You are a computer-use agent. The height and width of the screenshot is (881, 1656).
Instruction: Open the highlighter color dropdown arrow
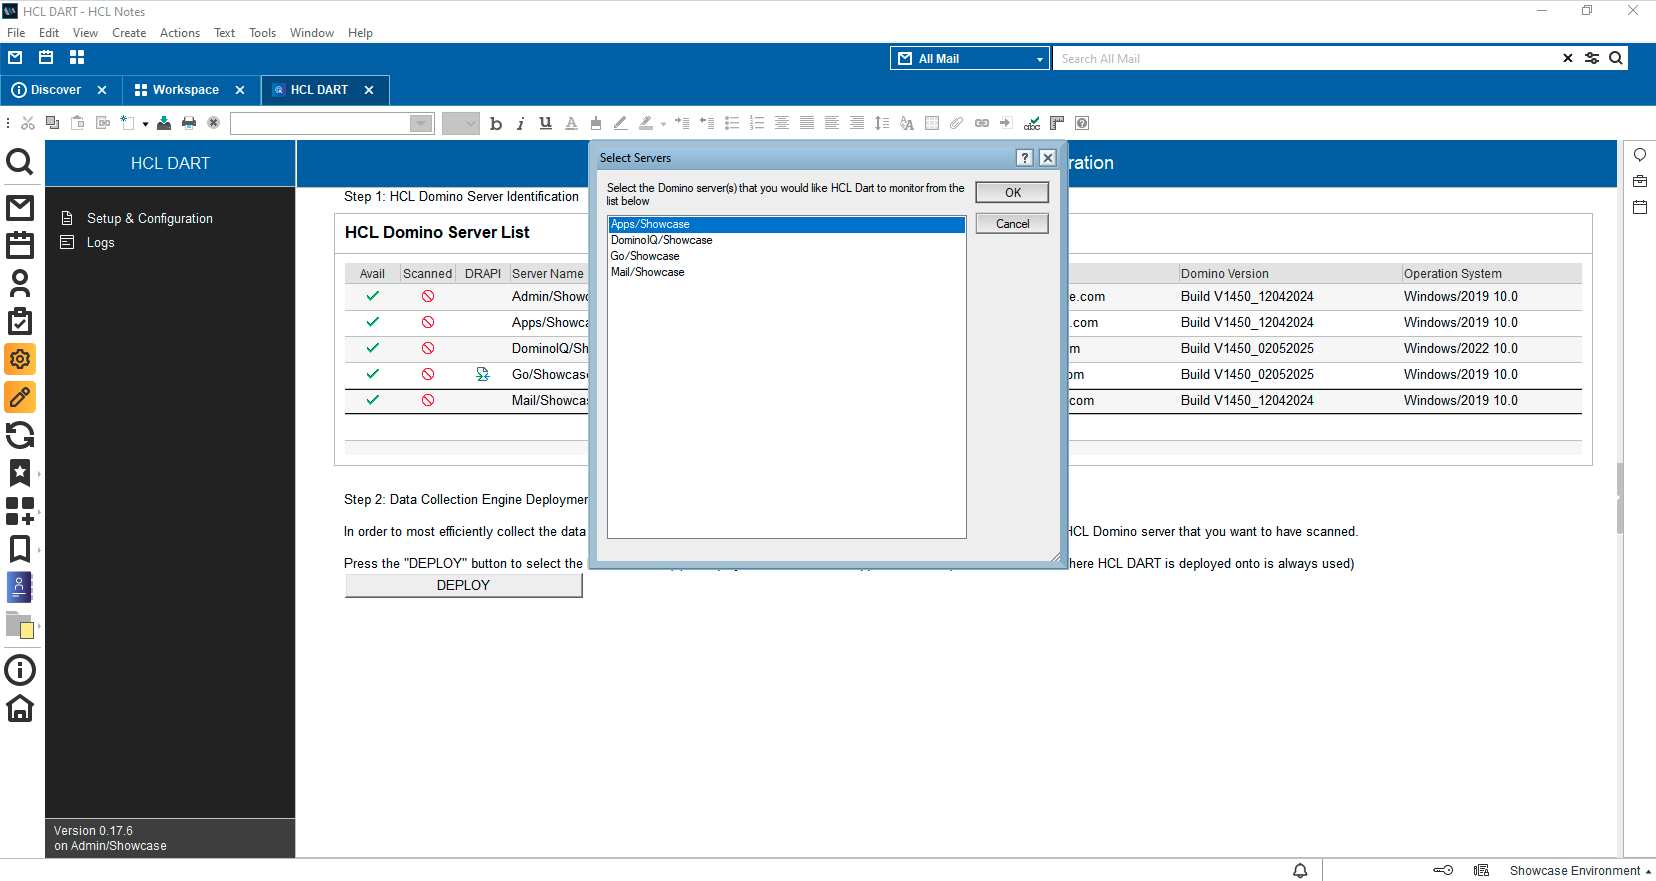[x=663, y=124]
